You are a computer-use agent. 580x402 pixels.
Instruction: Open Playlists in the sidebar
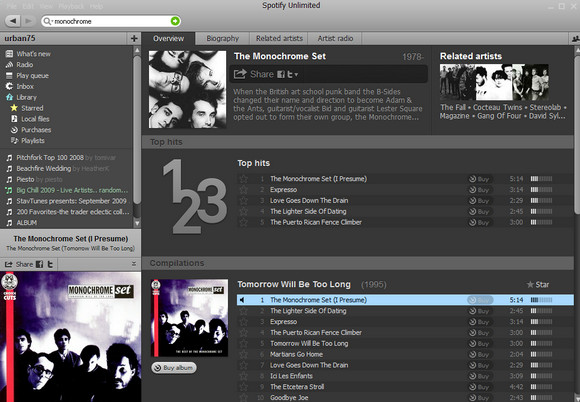pyautogui.click(x=33, y=141)
